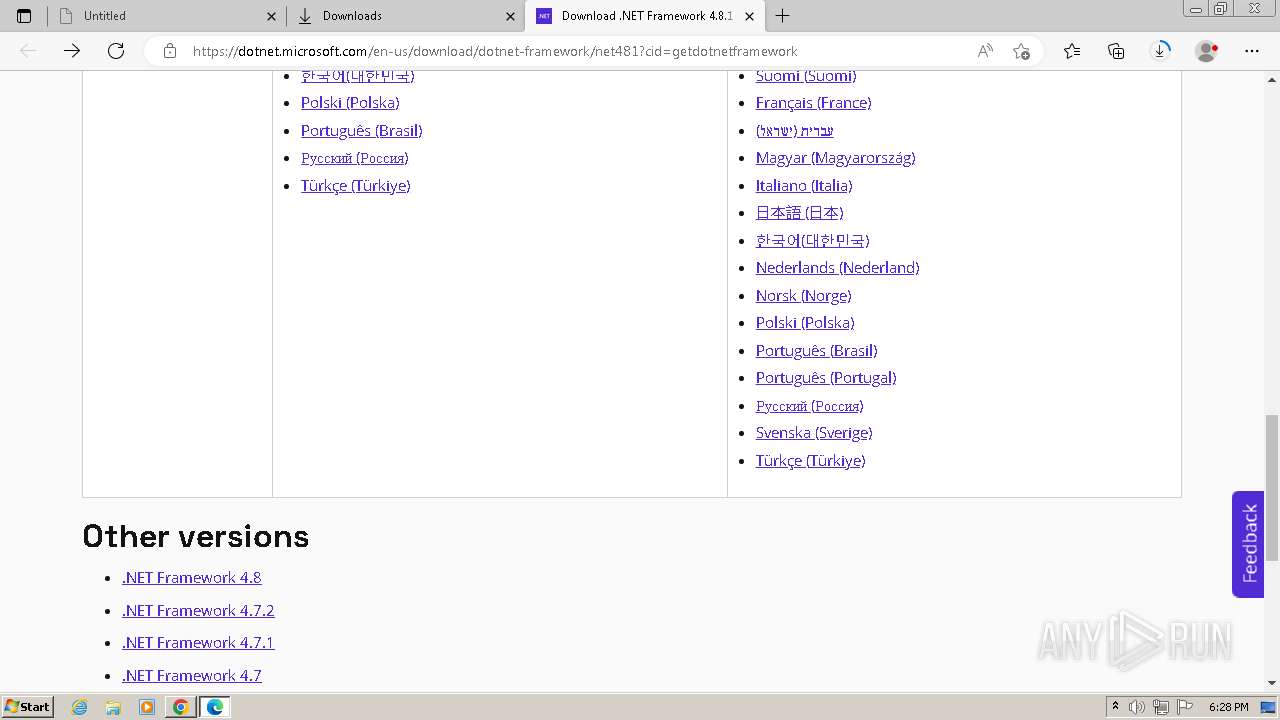
Task: Open media player taskbar icon
Action: pyautogui.click(x=147, y=707)
